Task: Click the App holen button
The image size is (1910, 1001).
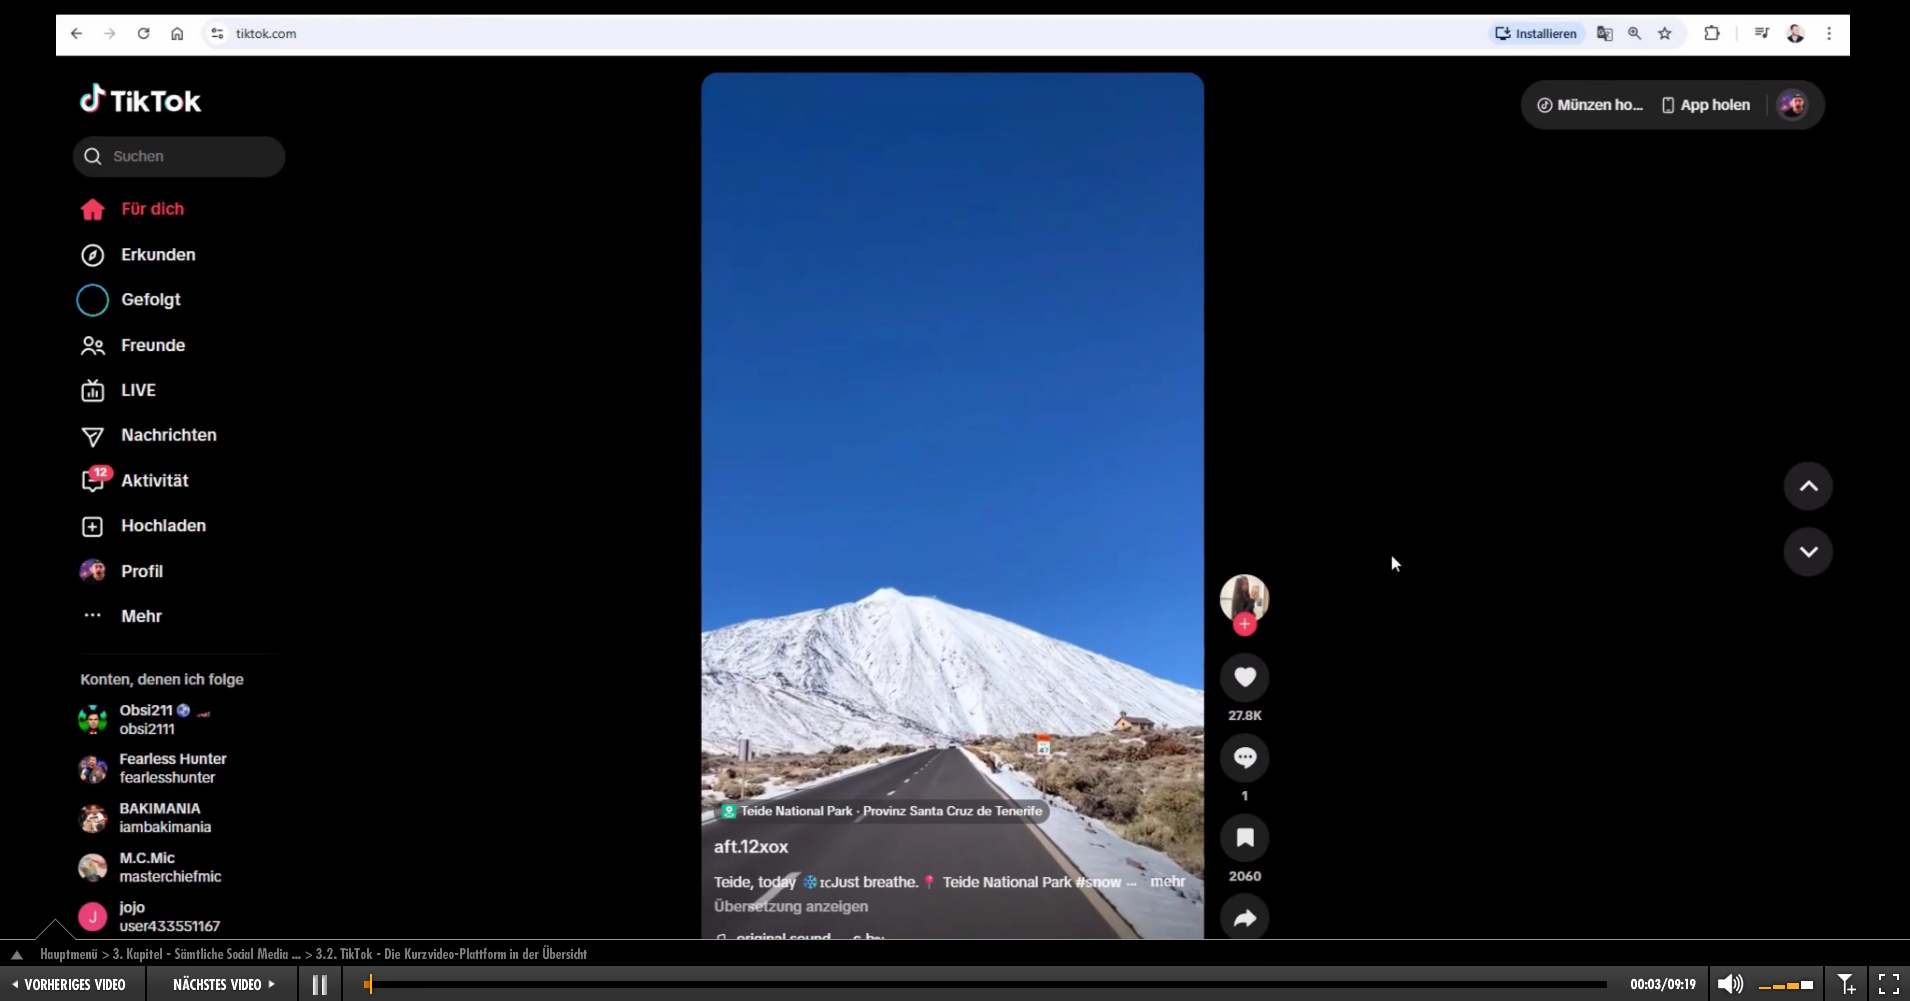Action: click(x=1706, y=105)
